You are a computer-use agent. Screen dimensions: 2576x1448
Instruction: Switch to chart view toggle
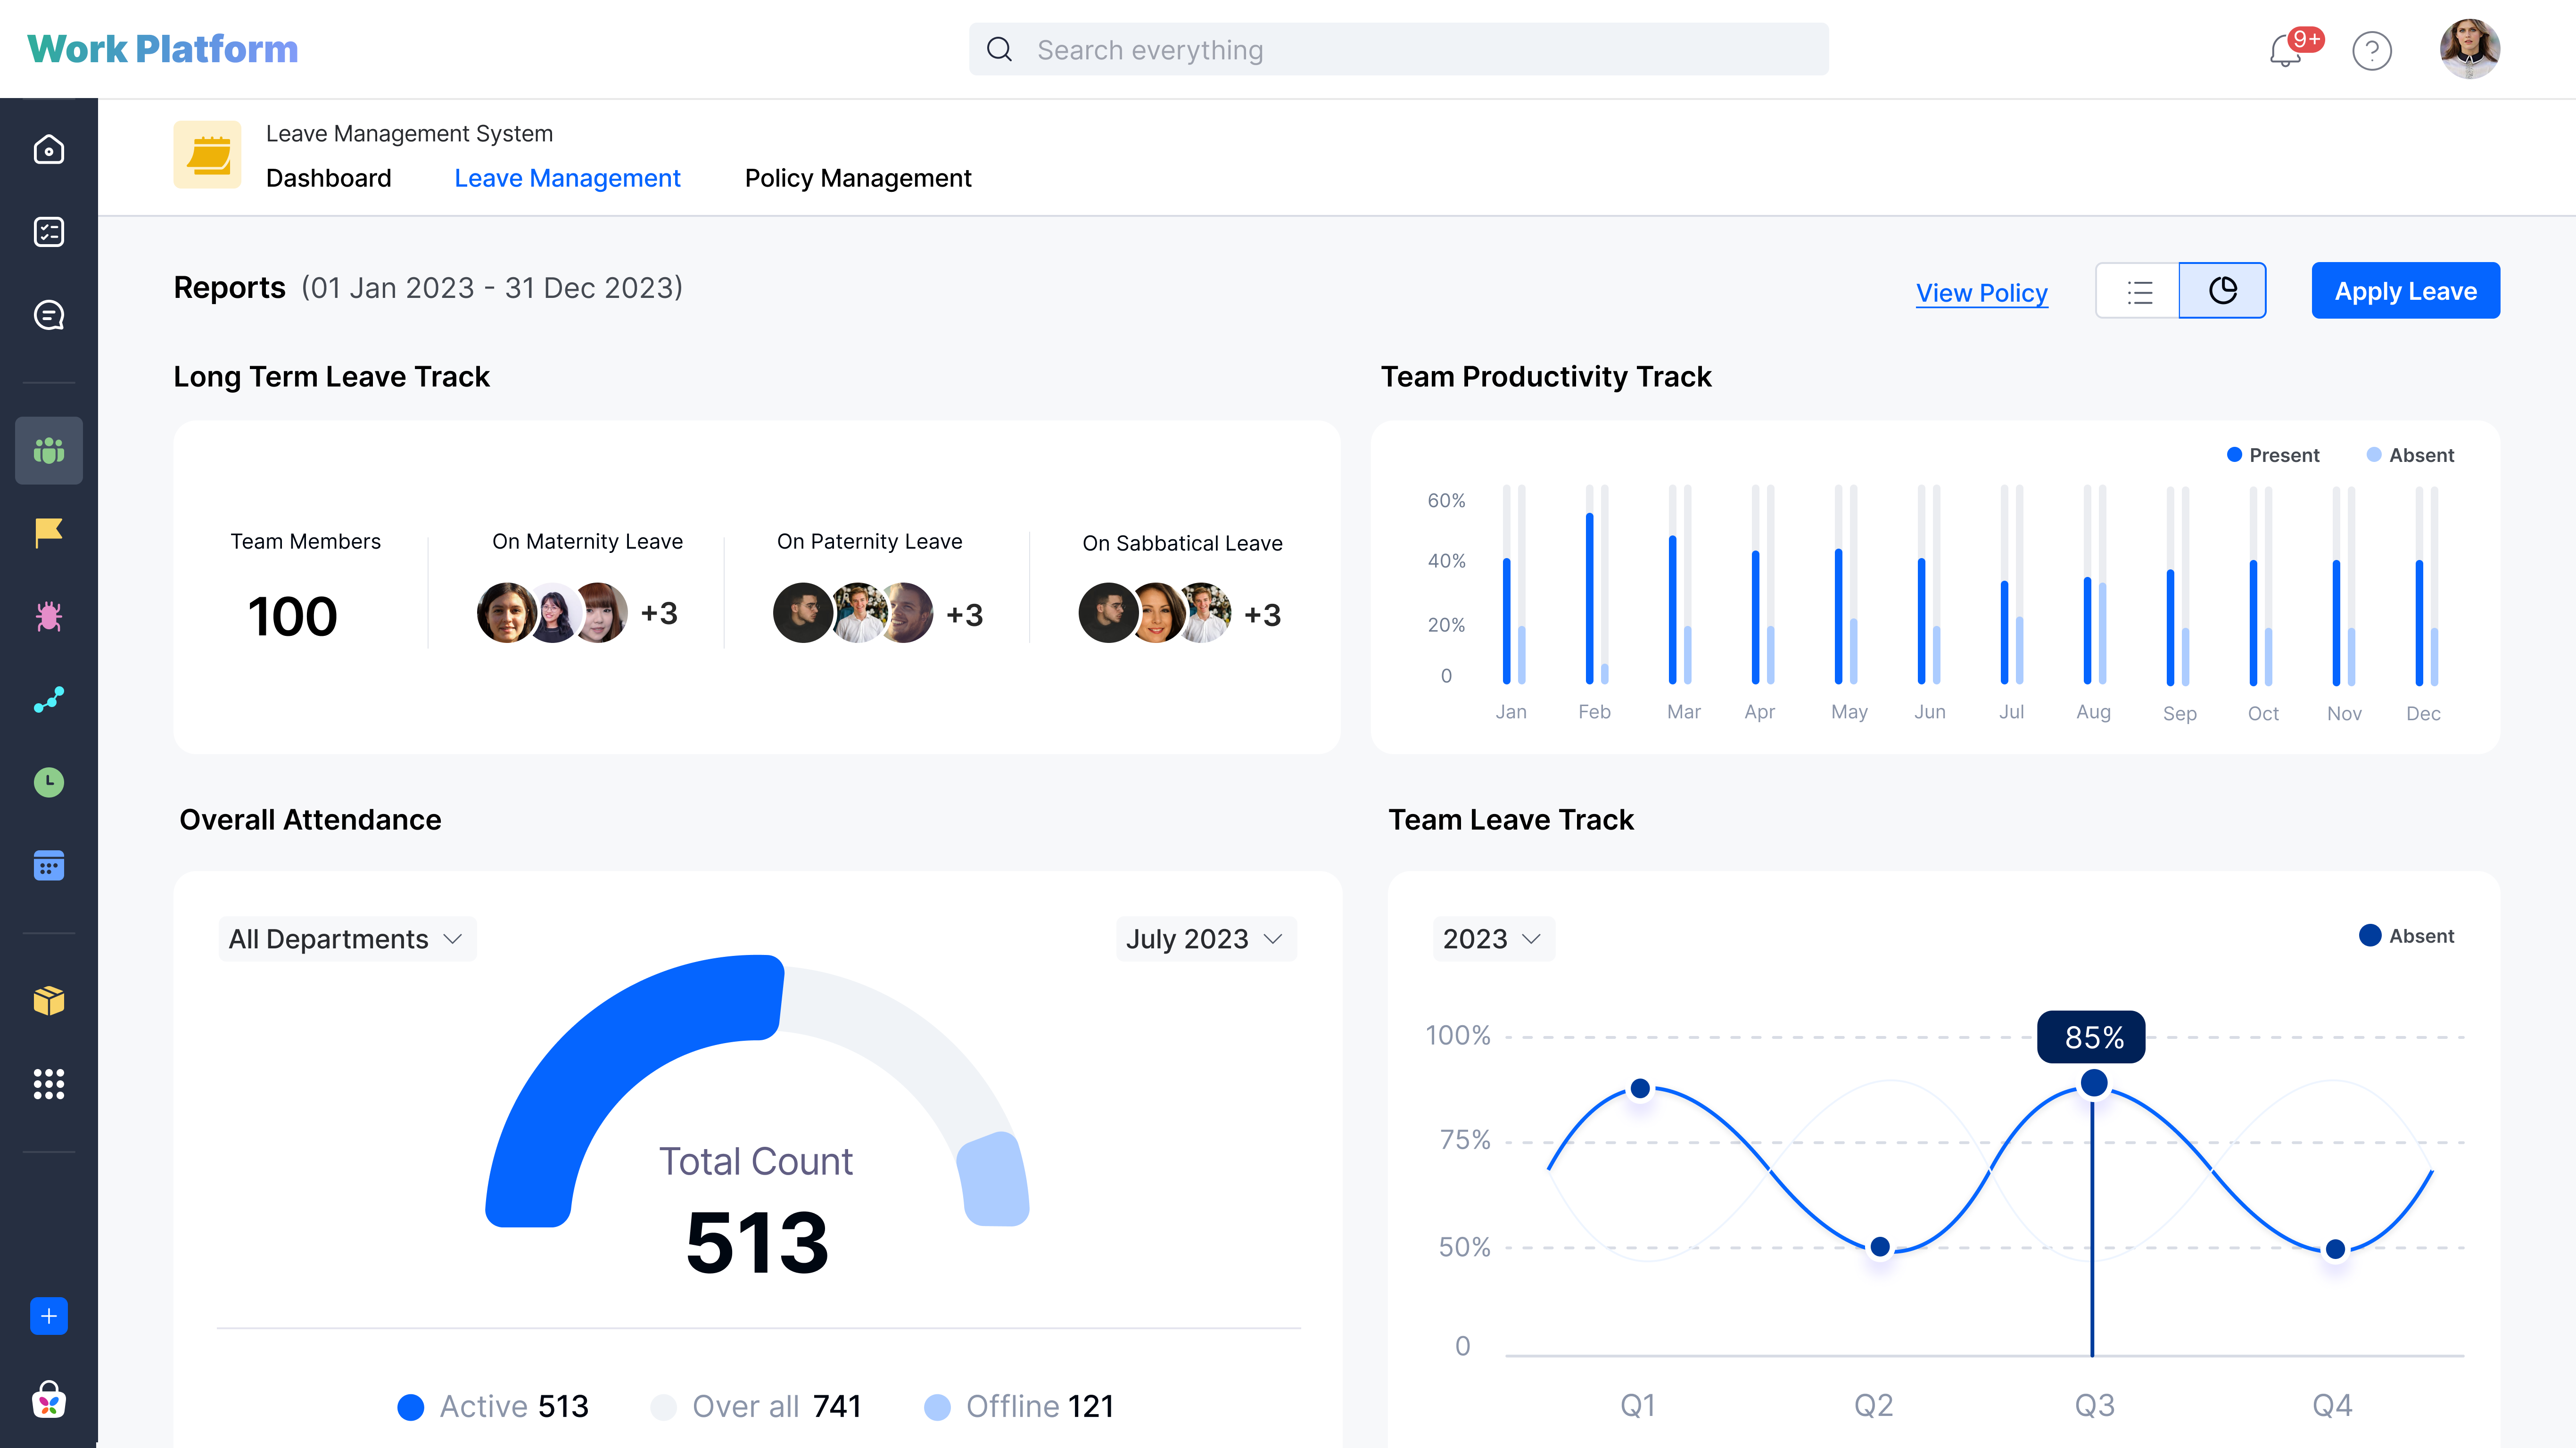click(x=2222, y=291)
